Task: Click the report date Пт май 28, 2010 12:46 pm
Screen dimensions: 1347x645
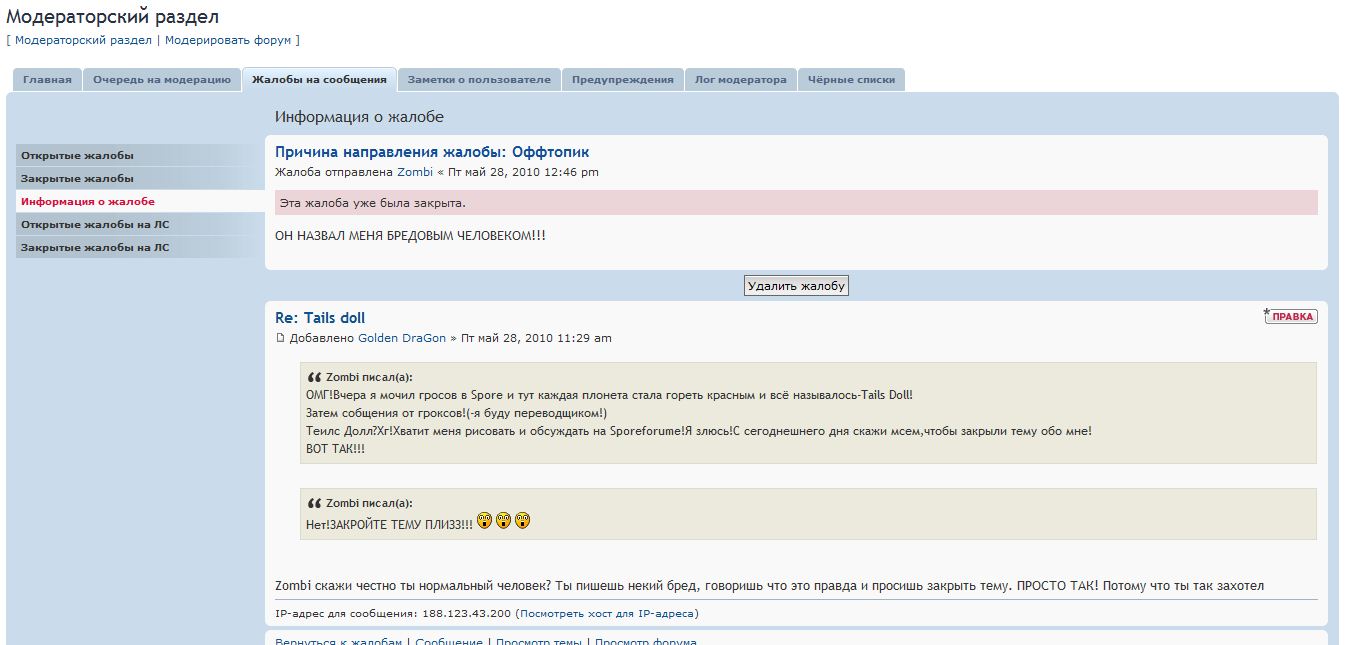Action: point(523,172)
